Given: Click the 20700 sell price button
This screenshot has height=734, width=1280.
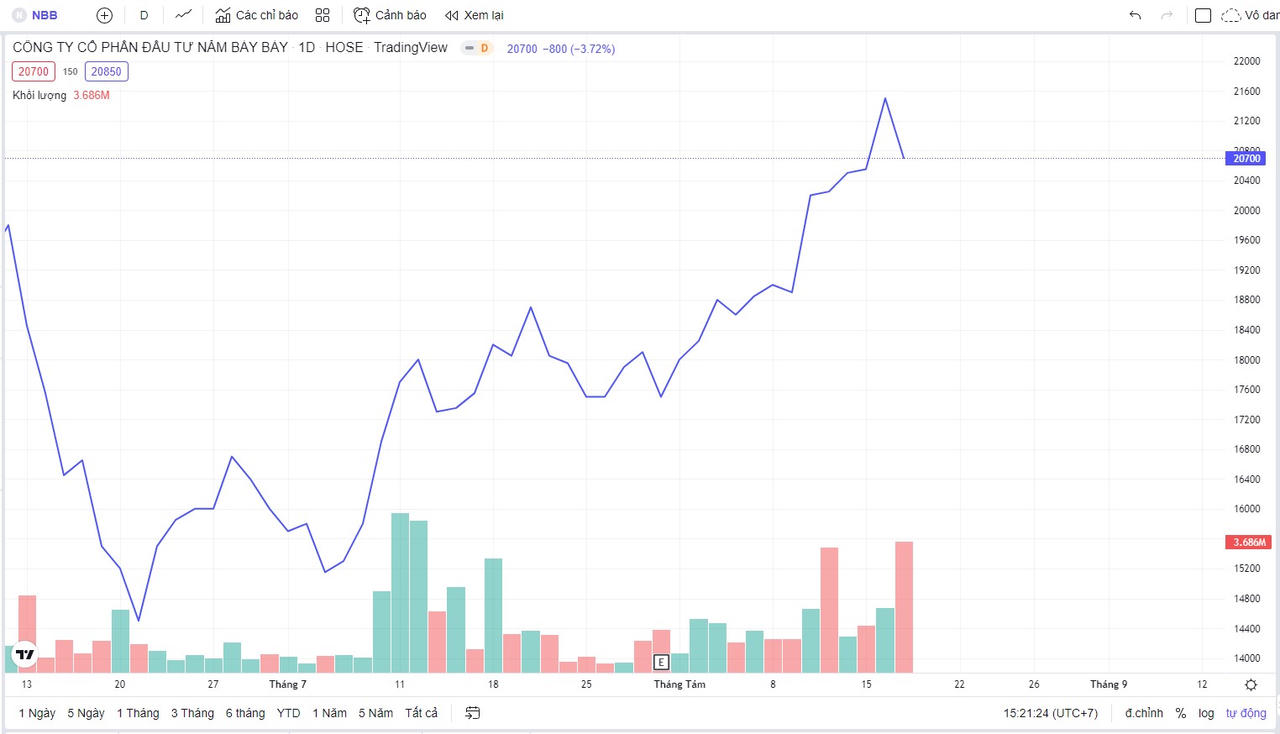Looking at the screenshot, I should 34,71.
